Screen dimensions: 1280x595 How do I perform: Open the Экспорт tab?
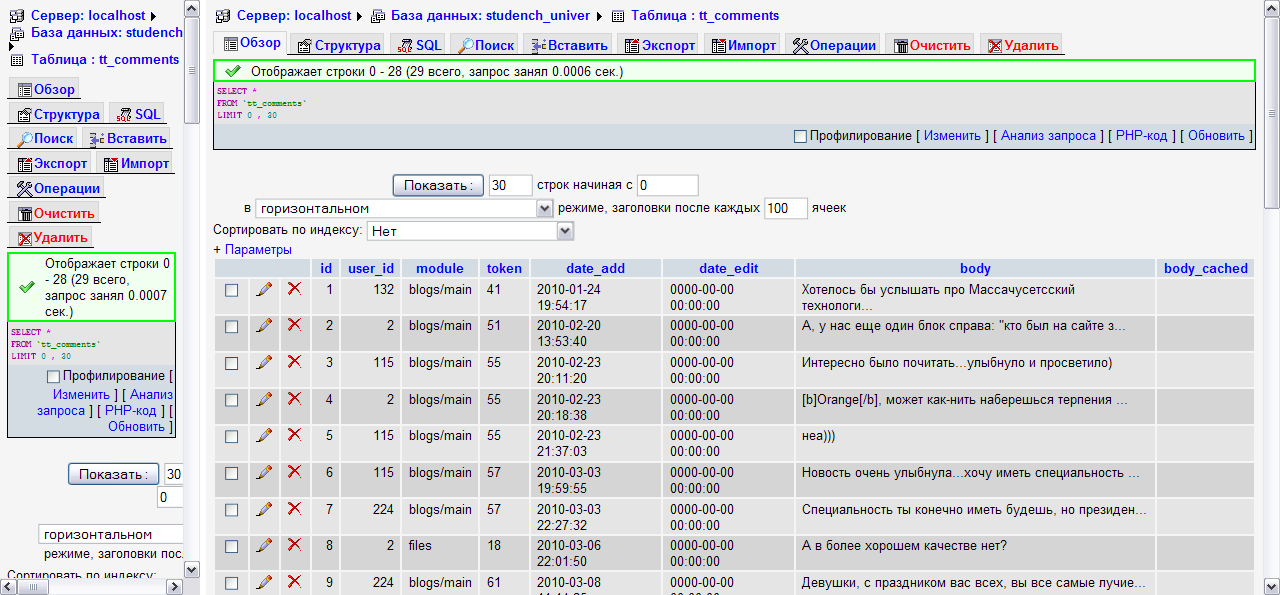[x=659, y=45]
